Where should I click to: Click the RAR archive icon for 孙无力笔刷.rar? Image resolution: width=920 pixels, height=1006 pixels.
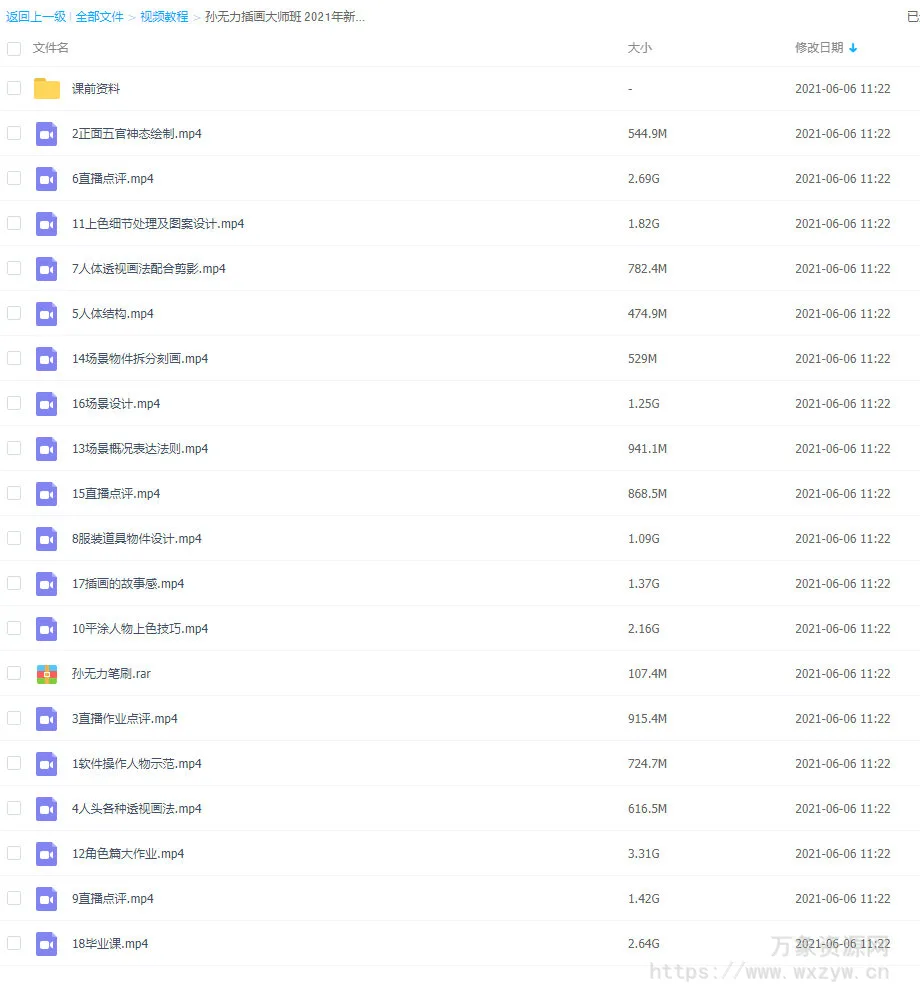coord(47,674)
